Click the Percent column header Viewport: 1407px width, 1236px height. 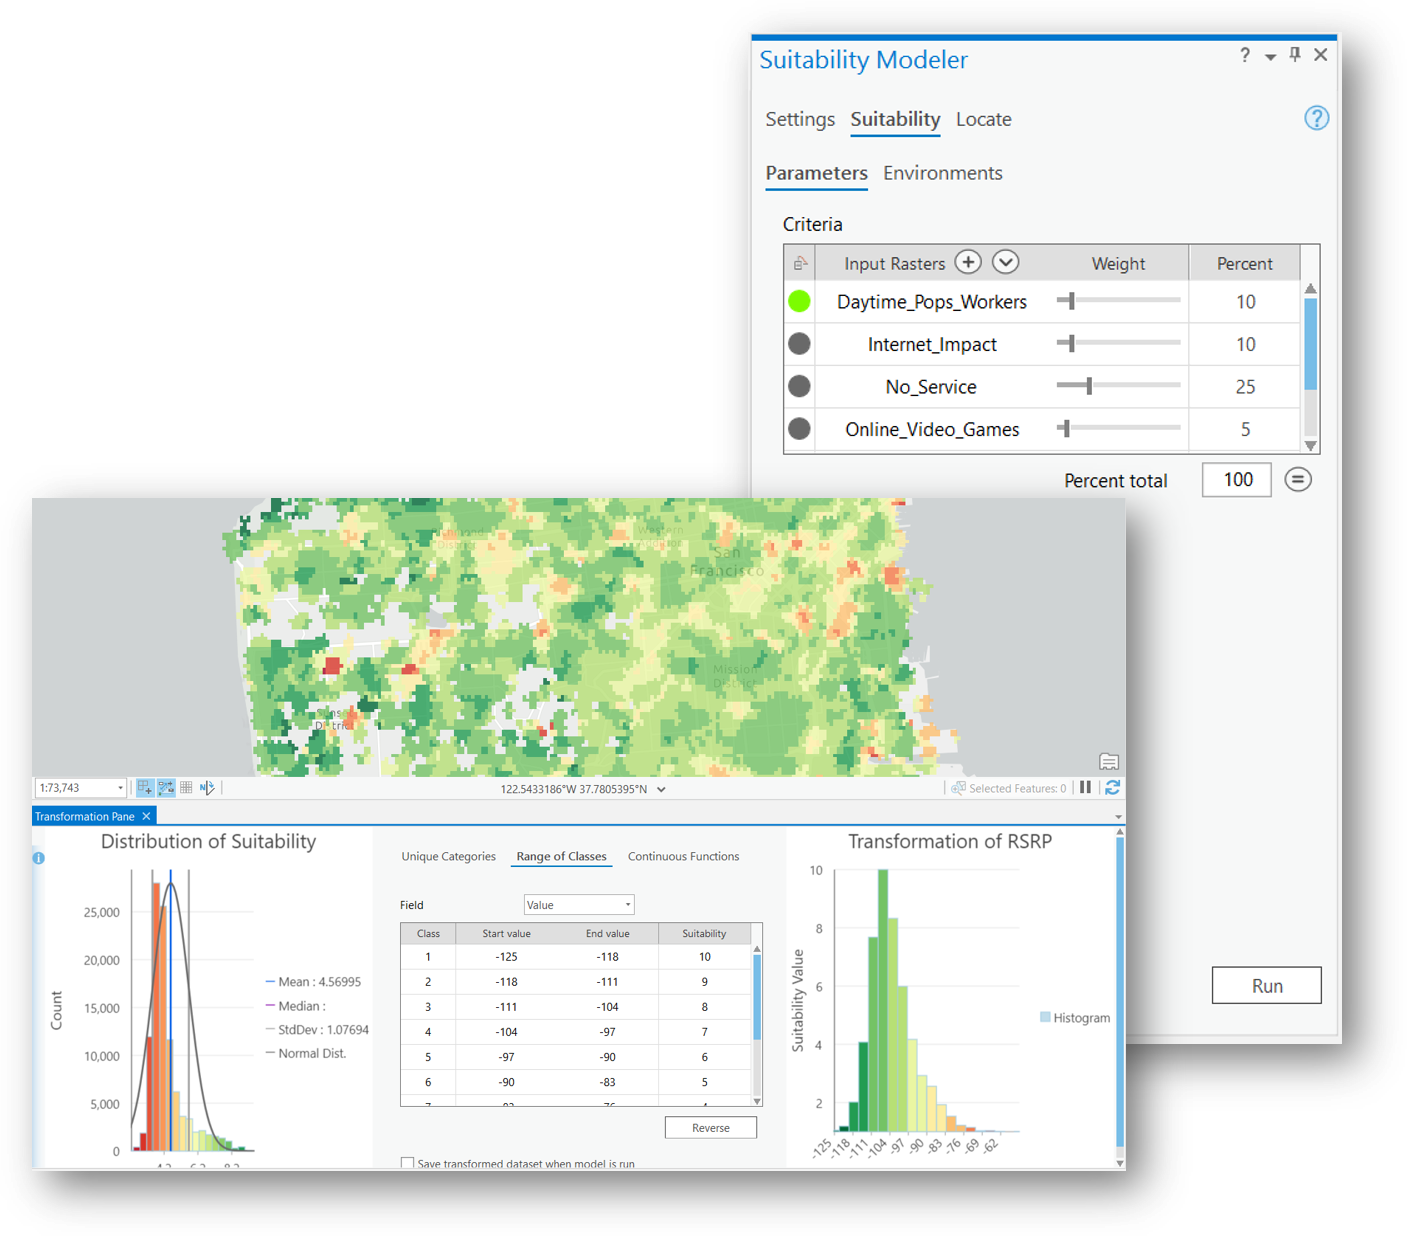coord(1244,263)
